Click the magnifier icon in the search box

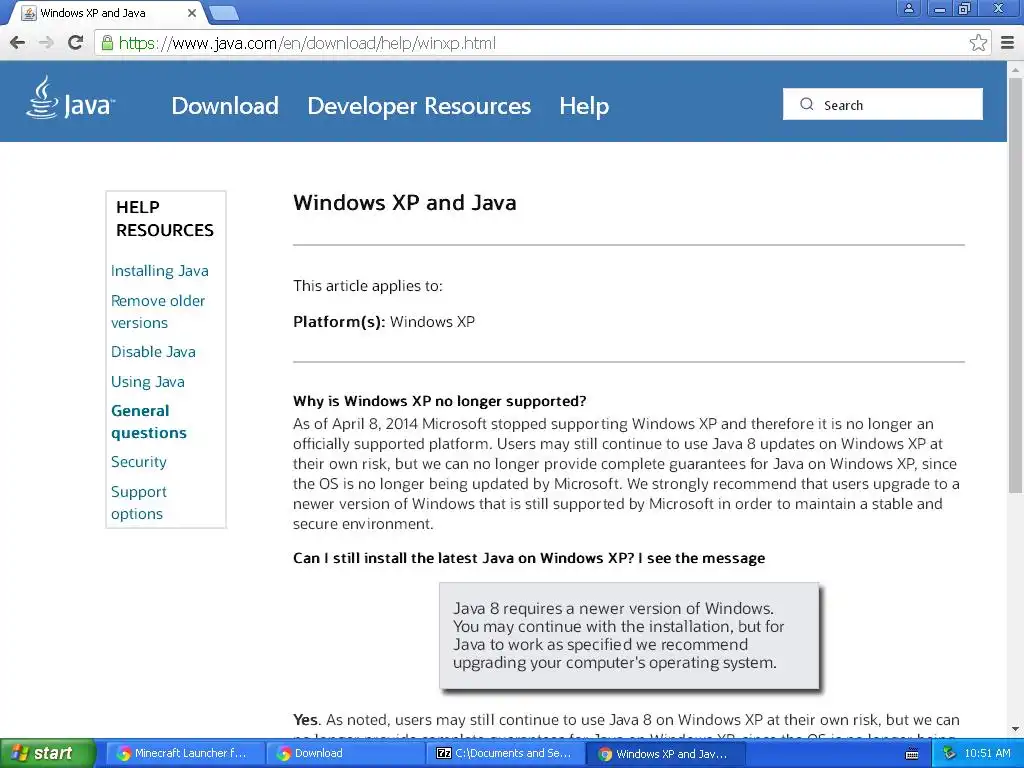point(807,104)
